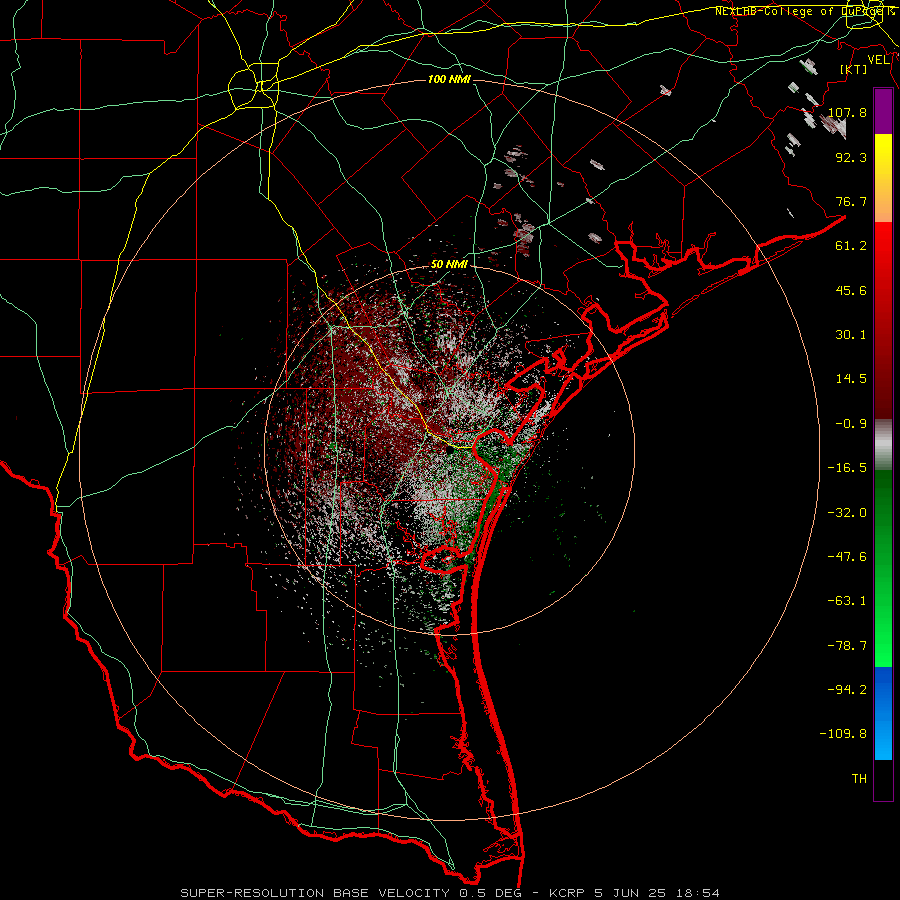900x900 pixels.
Task: Click the KCRP radar site dot at map center
Action: (451, 451)
